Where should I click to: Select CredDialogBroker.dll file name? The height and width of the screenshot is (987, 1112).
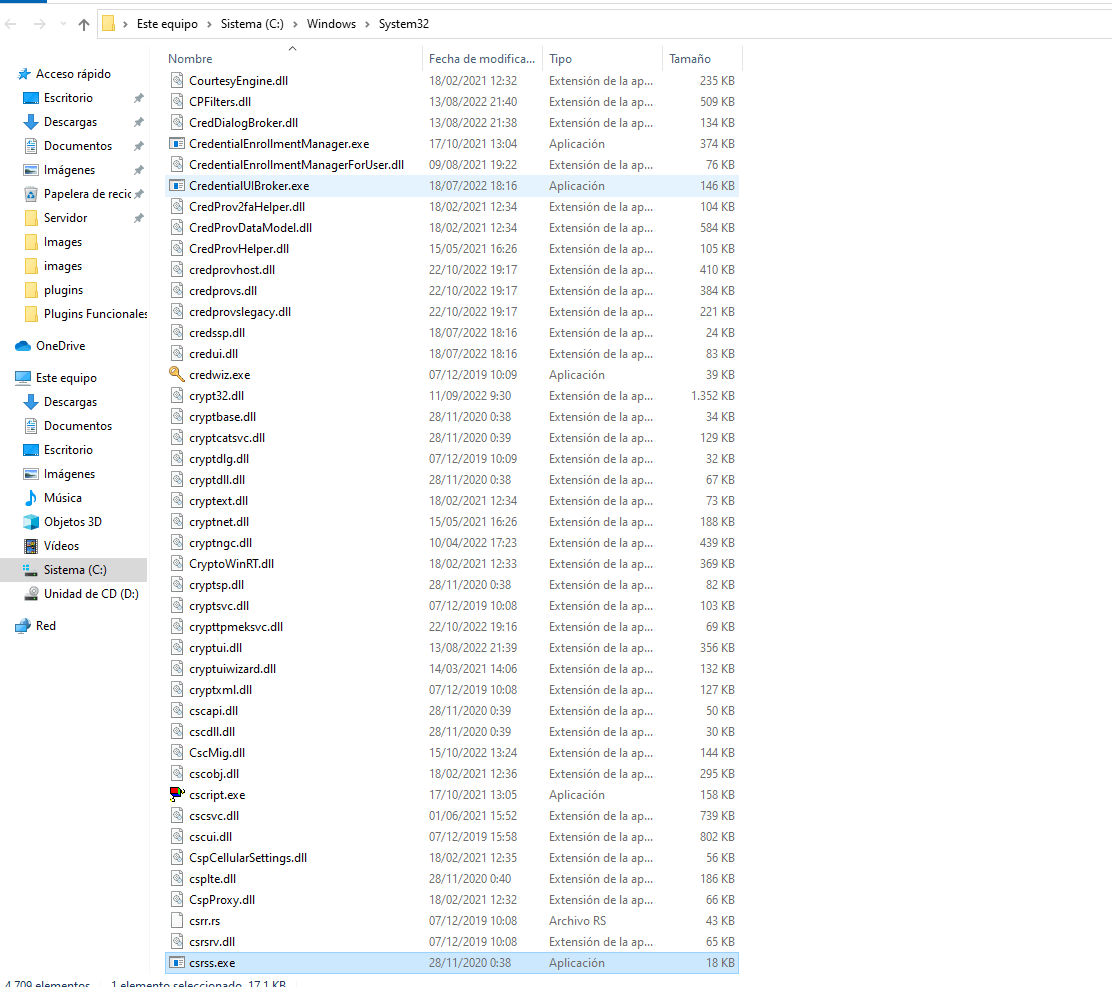[243, 123]
